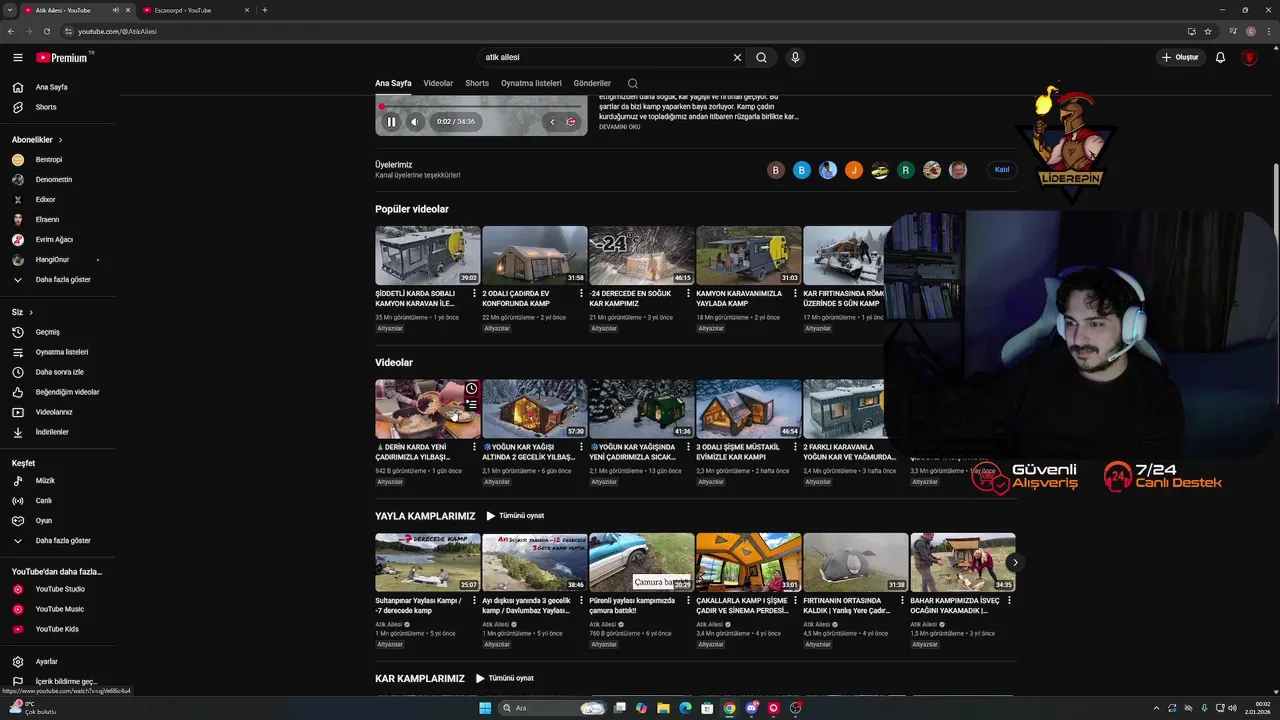Image resolution: width=1280 pixels, height=720 pixels.
Task: Mute the featured video player
Action: click(415, 122)
